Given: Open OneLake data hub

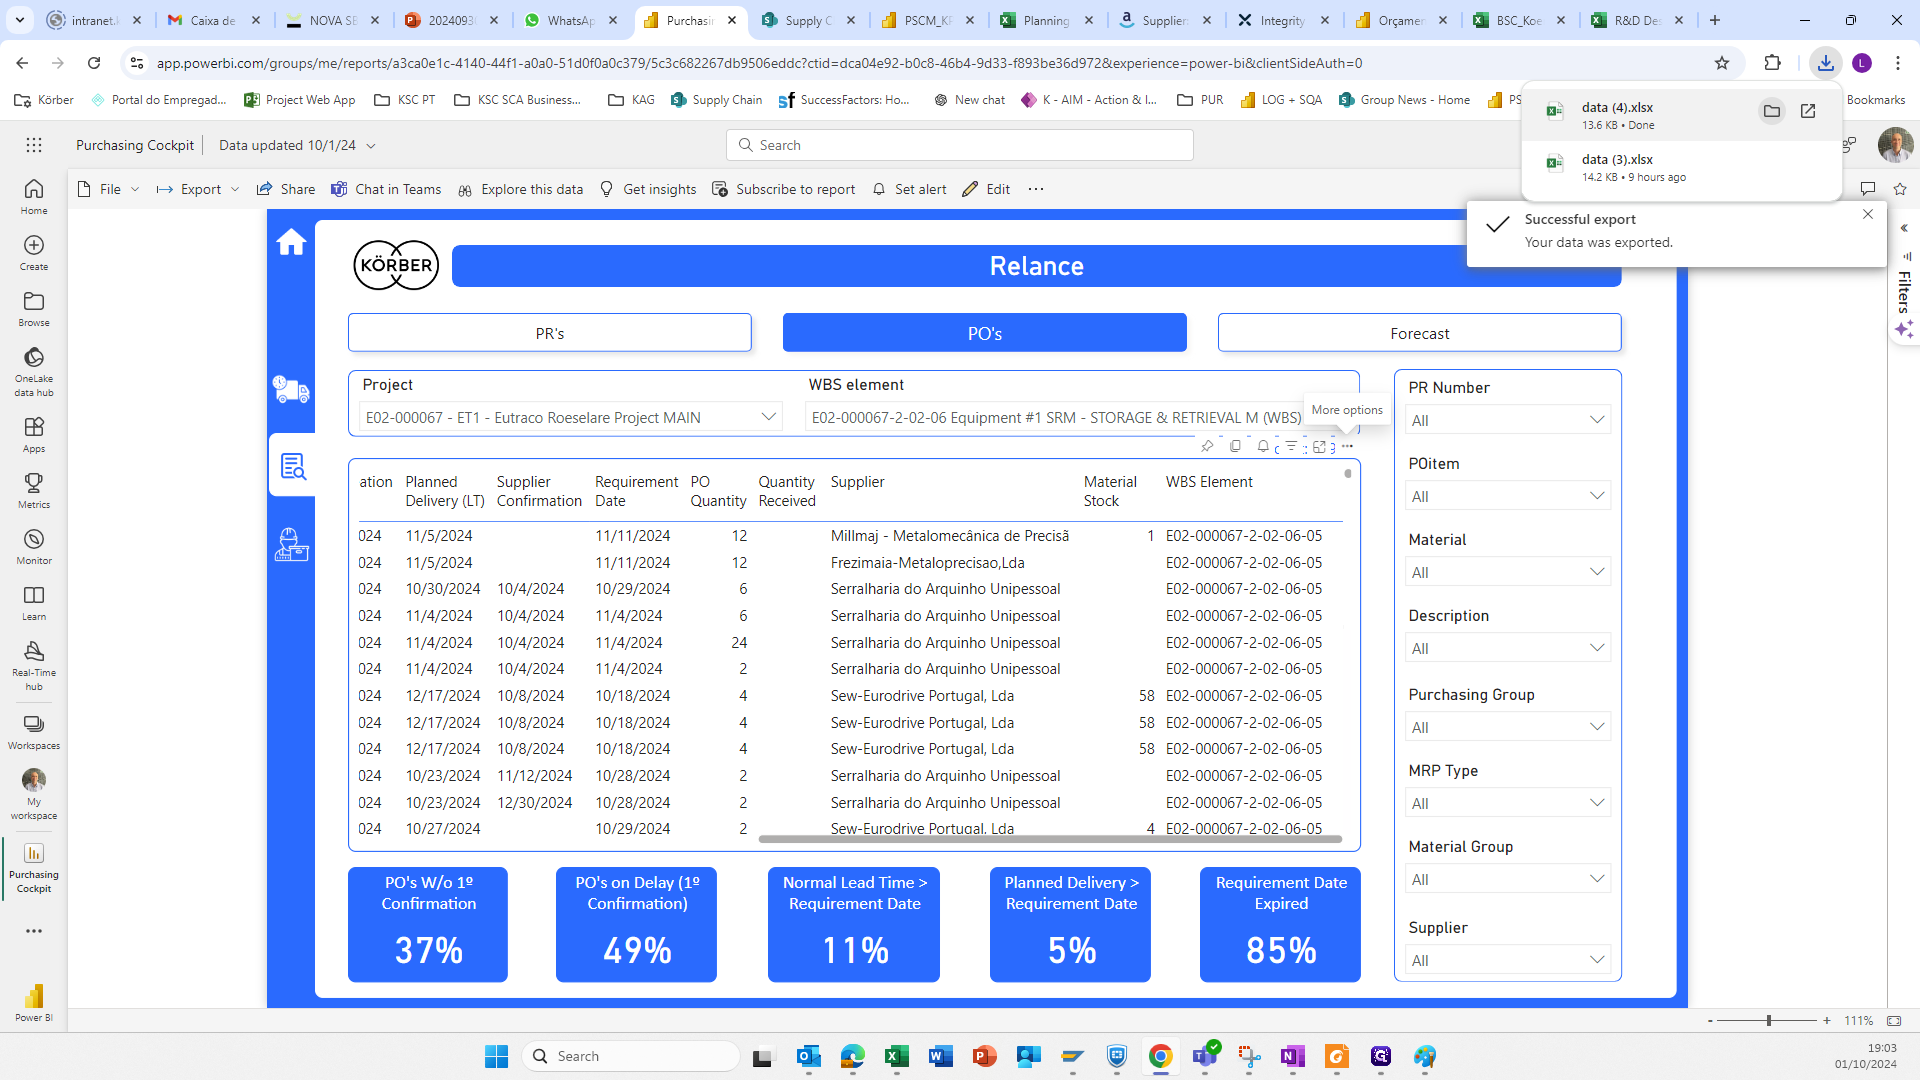Looking at the screenshot, I should pos(34,371).
